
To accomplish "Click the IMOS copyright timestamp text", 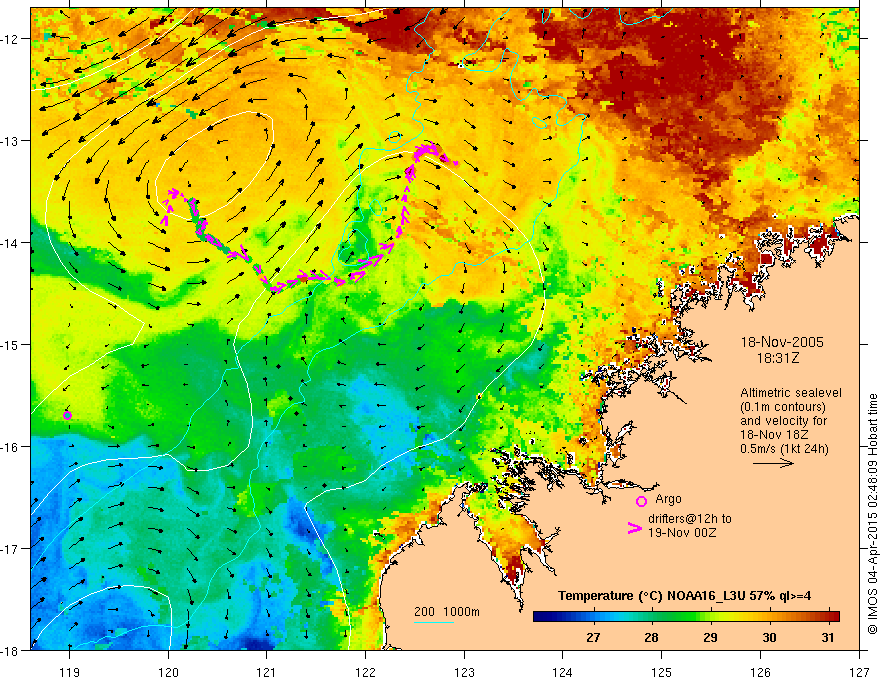I will click(872, 514).
